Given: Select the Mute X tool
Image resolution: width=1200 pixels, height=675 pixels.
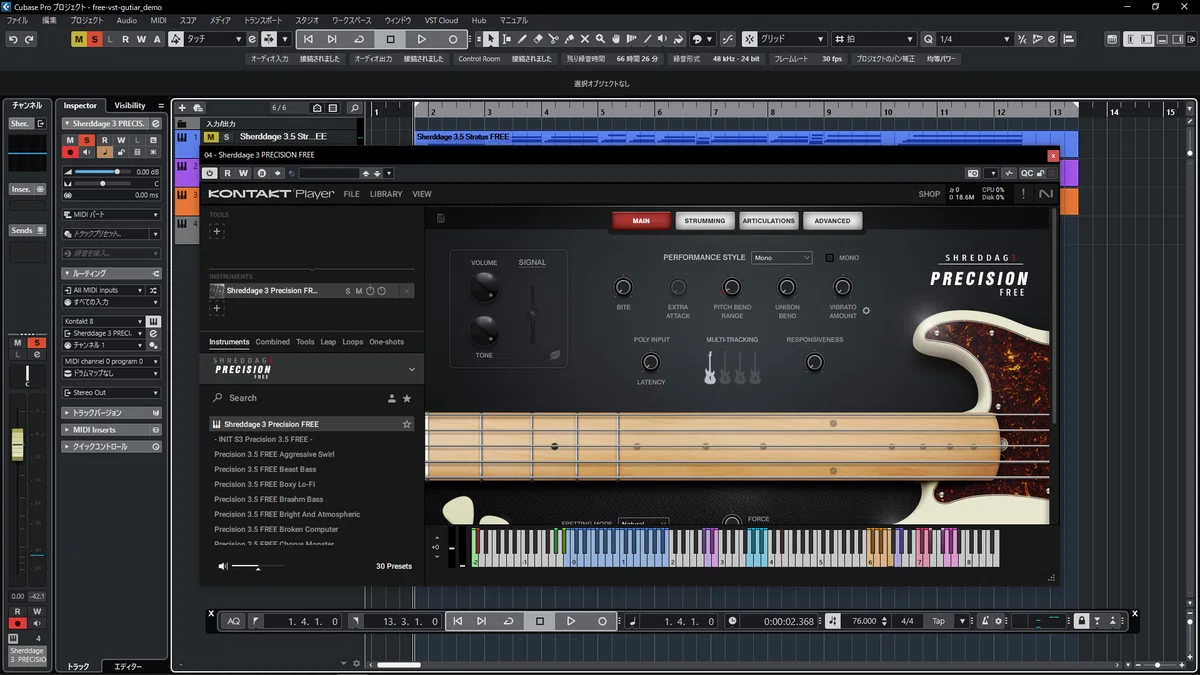Looking at the screenshot, I should click(x=584, y=39).
